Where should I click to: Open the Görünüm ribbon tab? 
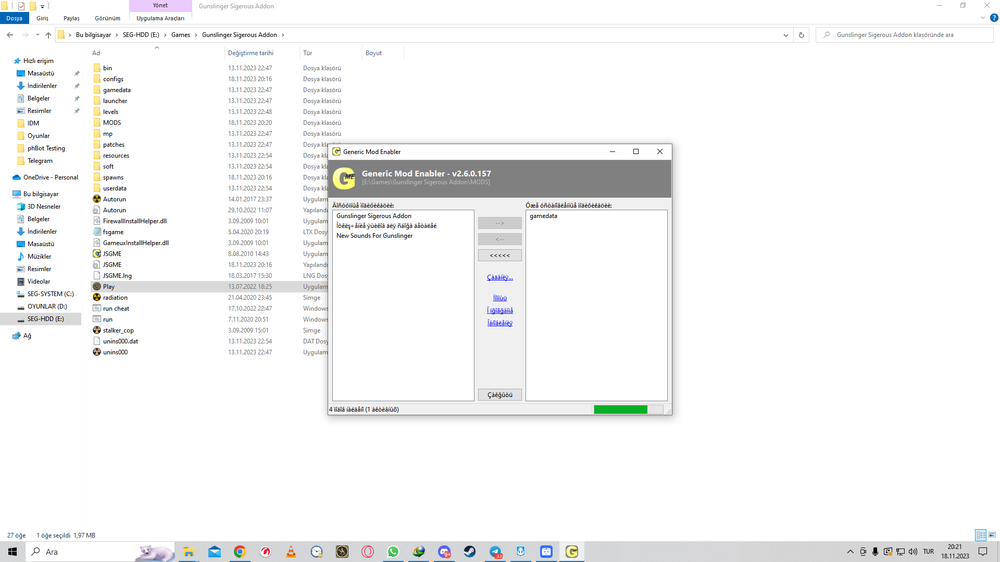107,18
